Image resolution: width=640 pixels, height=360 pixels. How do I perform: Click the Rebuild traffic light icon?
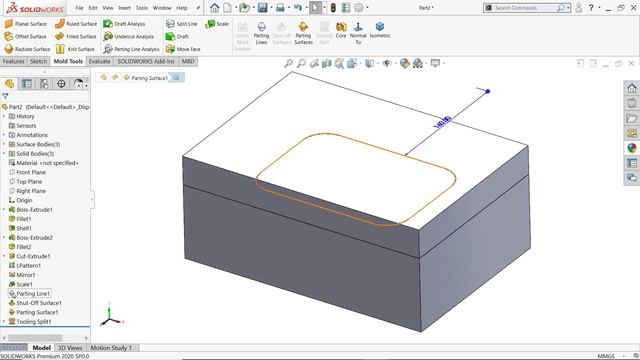[333, 7]
